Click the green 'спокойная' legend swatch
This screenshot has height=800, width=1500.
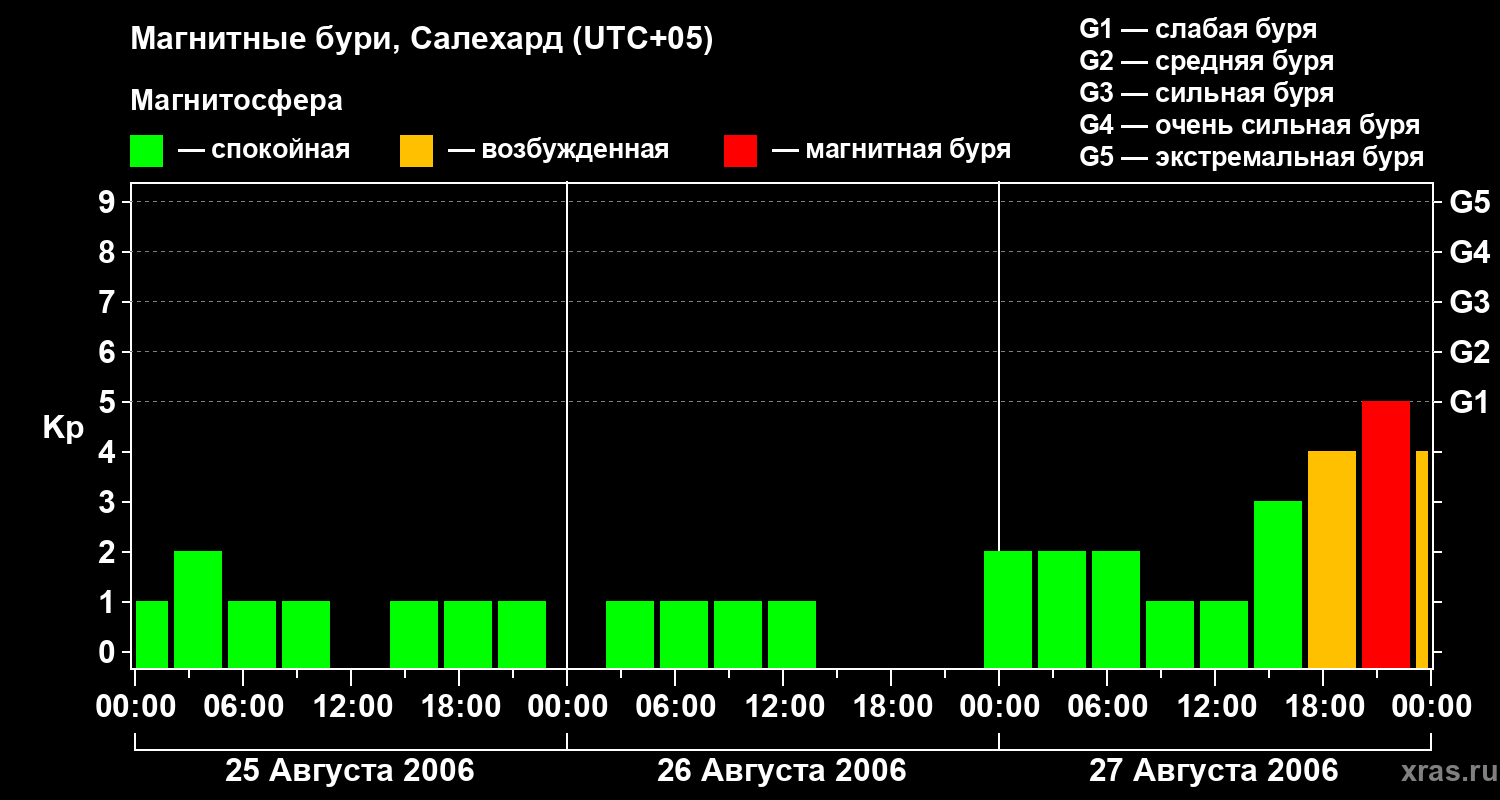tap(147, 150)
